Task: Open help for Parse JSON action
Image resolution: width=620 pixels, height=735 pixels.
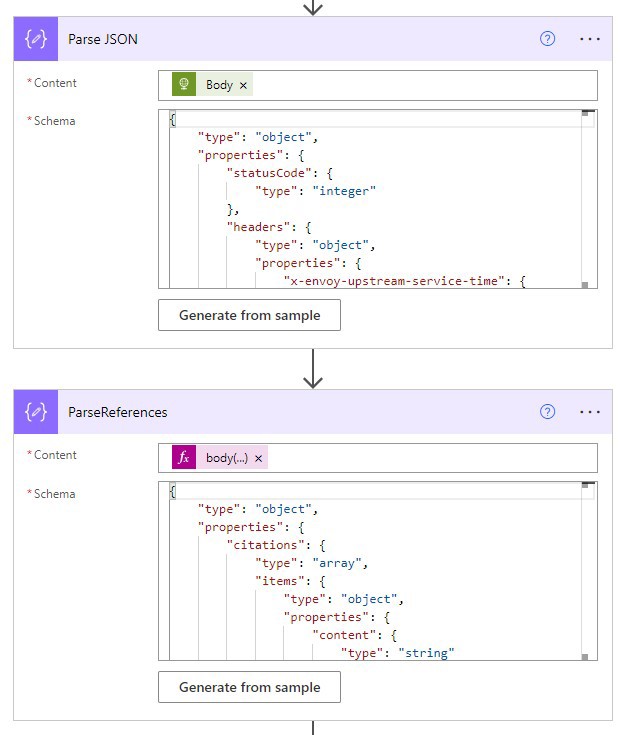Action: (x=547, y=39)
